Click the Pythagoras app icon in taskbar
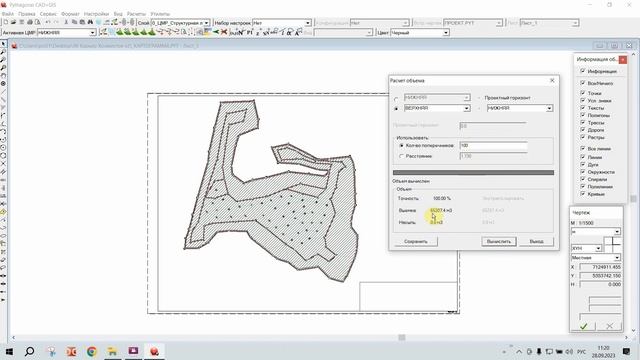 (154, 351)
